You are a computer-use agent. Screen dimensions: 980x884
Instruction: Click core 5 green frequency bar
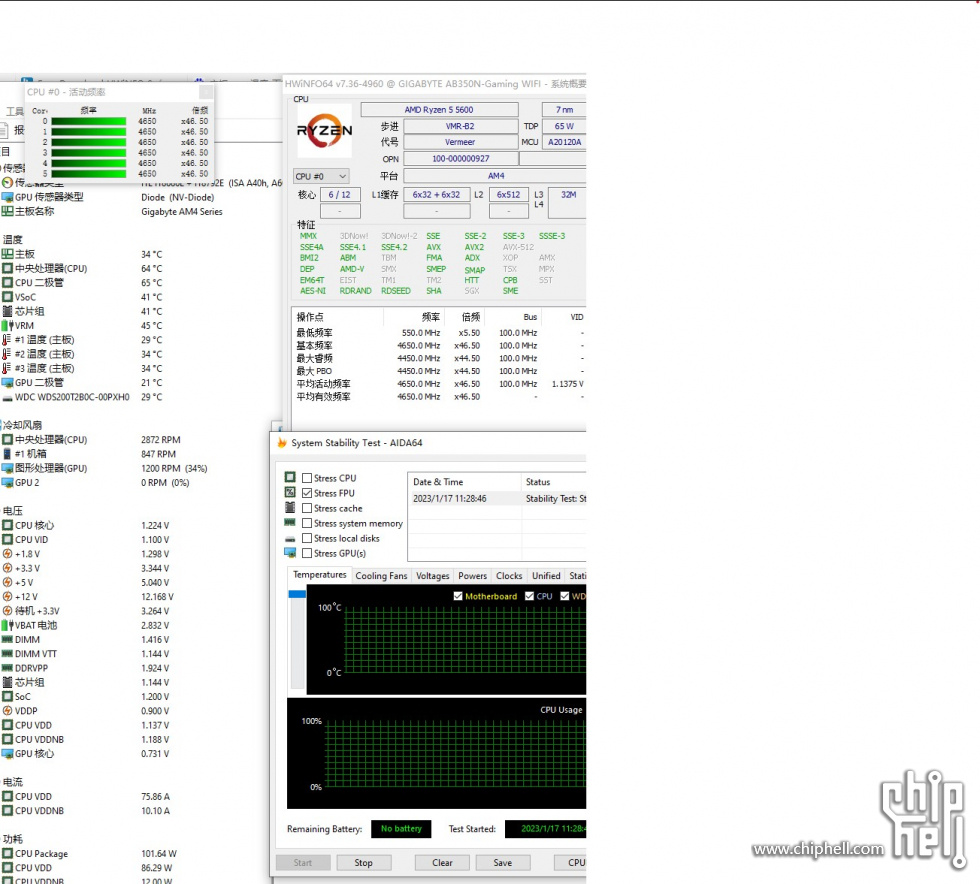pyautogui.click(x=89, y=174)
